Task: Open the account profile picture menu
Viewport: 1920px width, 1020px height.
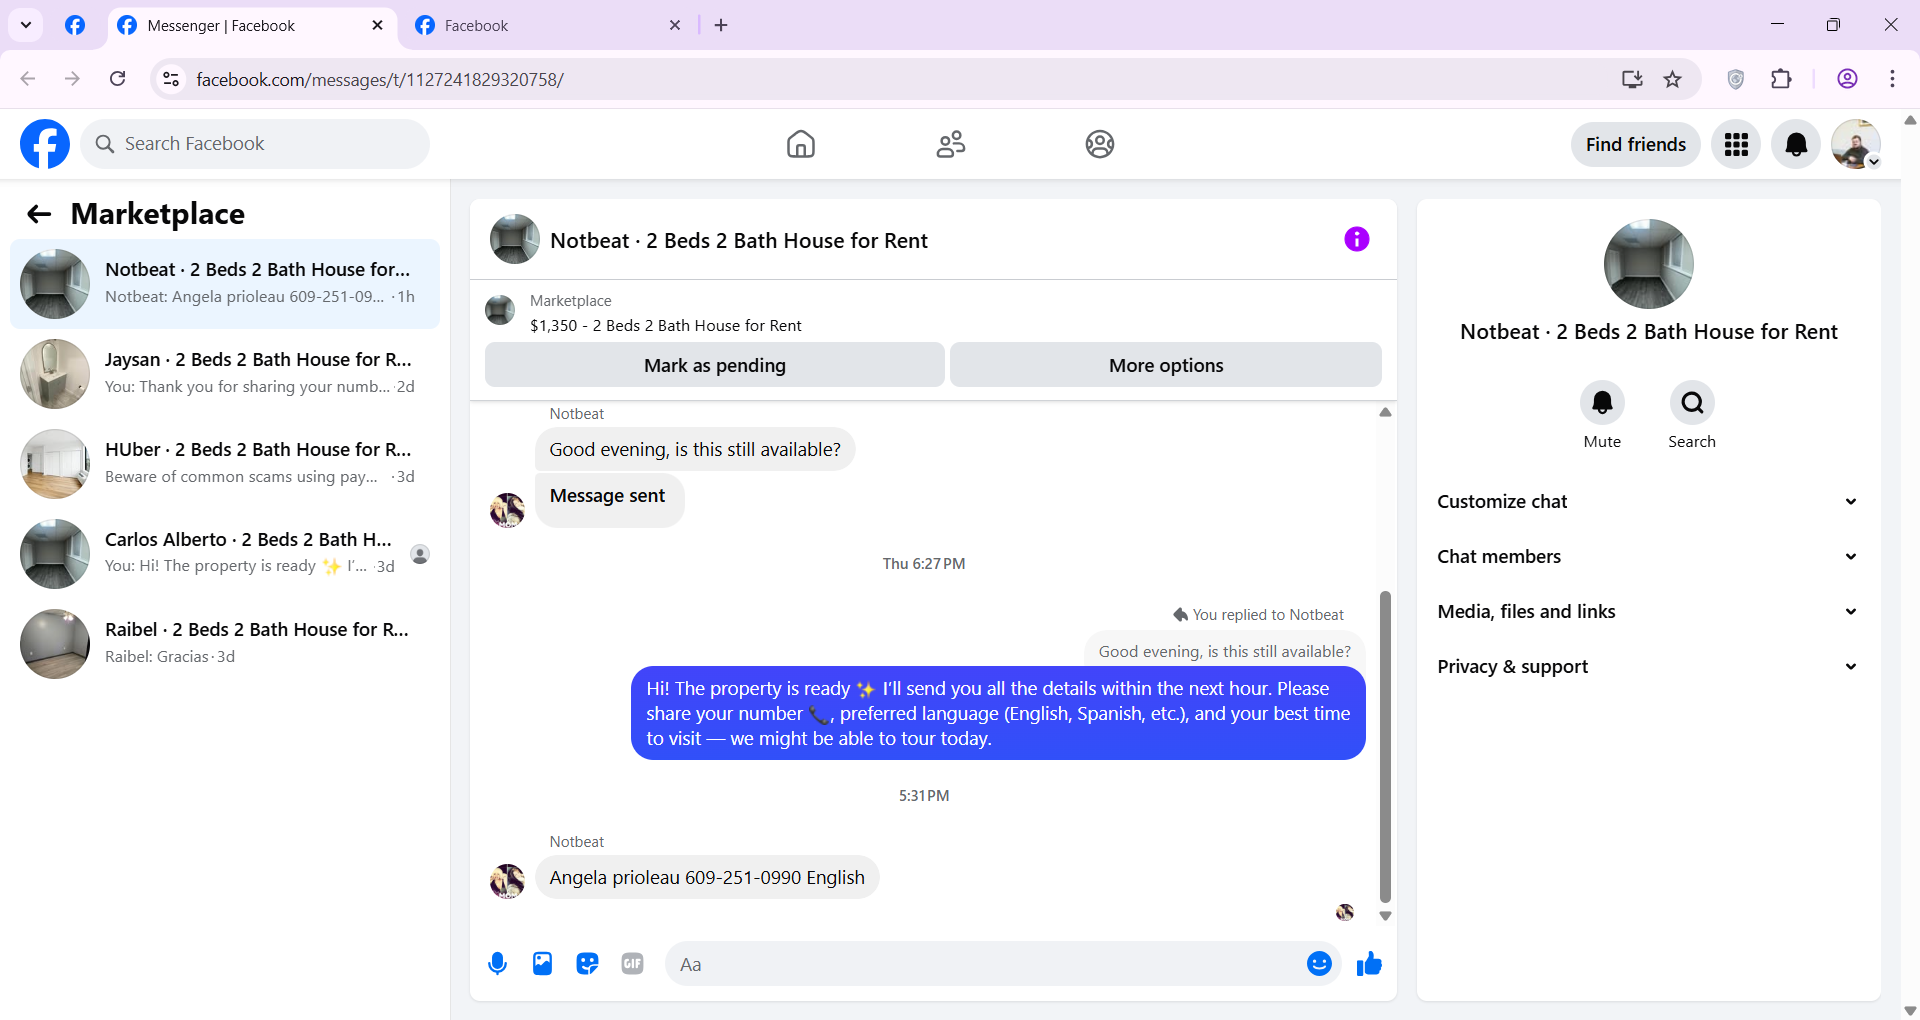Action: [x=1856, y=144]
